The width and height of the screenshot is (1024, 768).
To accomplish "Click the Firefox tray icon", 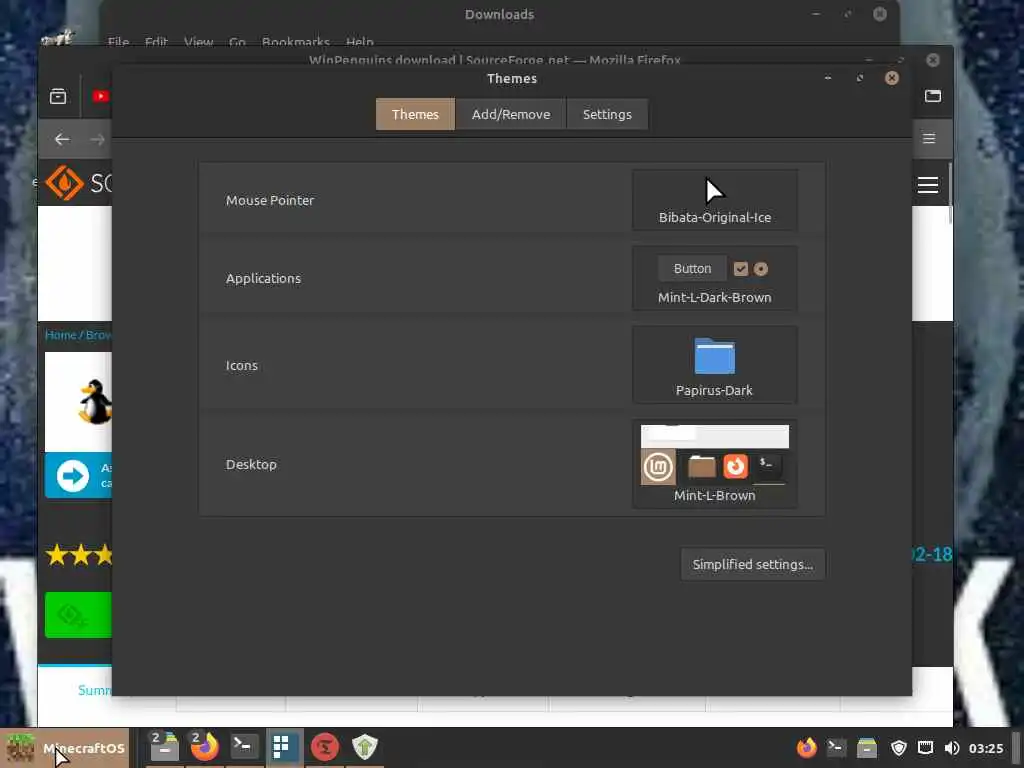I will click(x=807, y=748).
